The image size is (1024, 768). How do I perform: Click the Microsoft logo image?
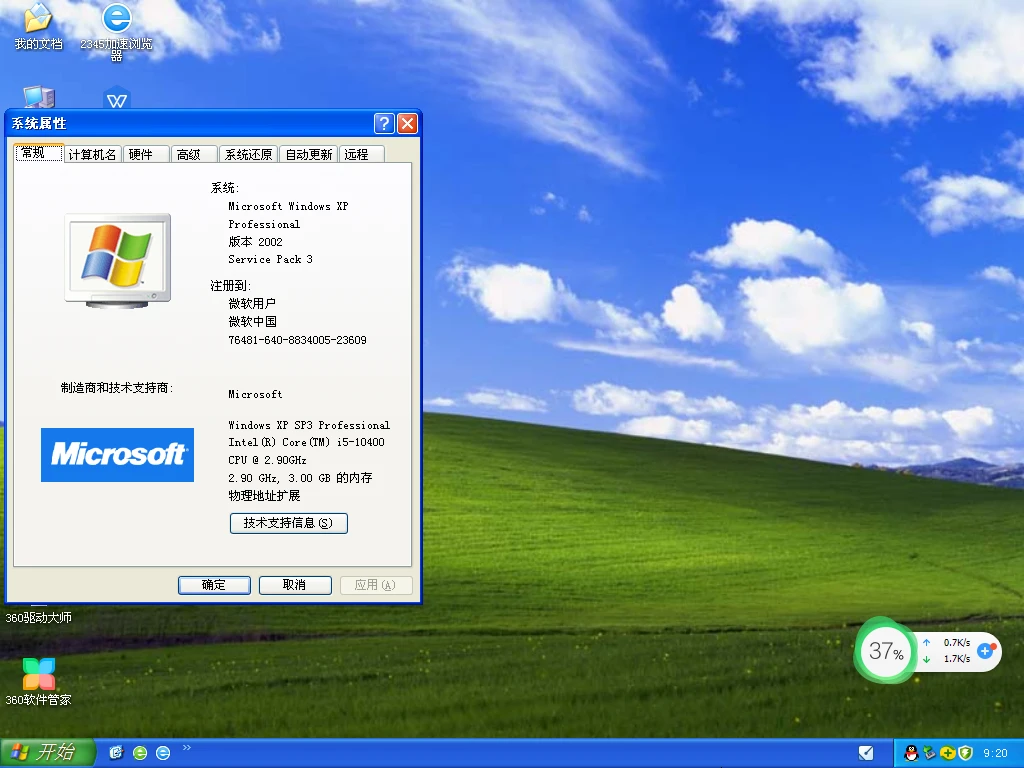pos(118,455)
